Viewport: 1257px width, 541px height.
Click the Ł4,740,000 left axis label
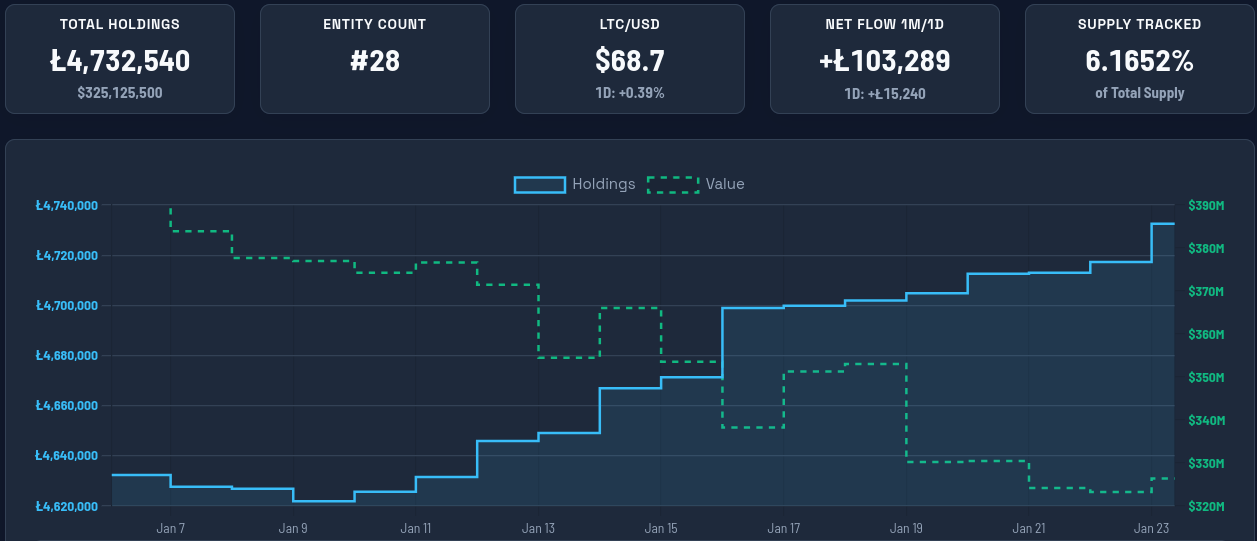66,206
